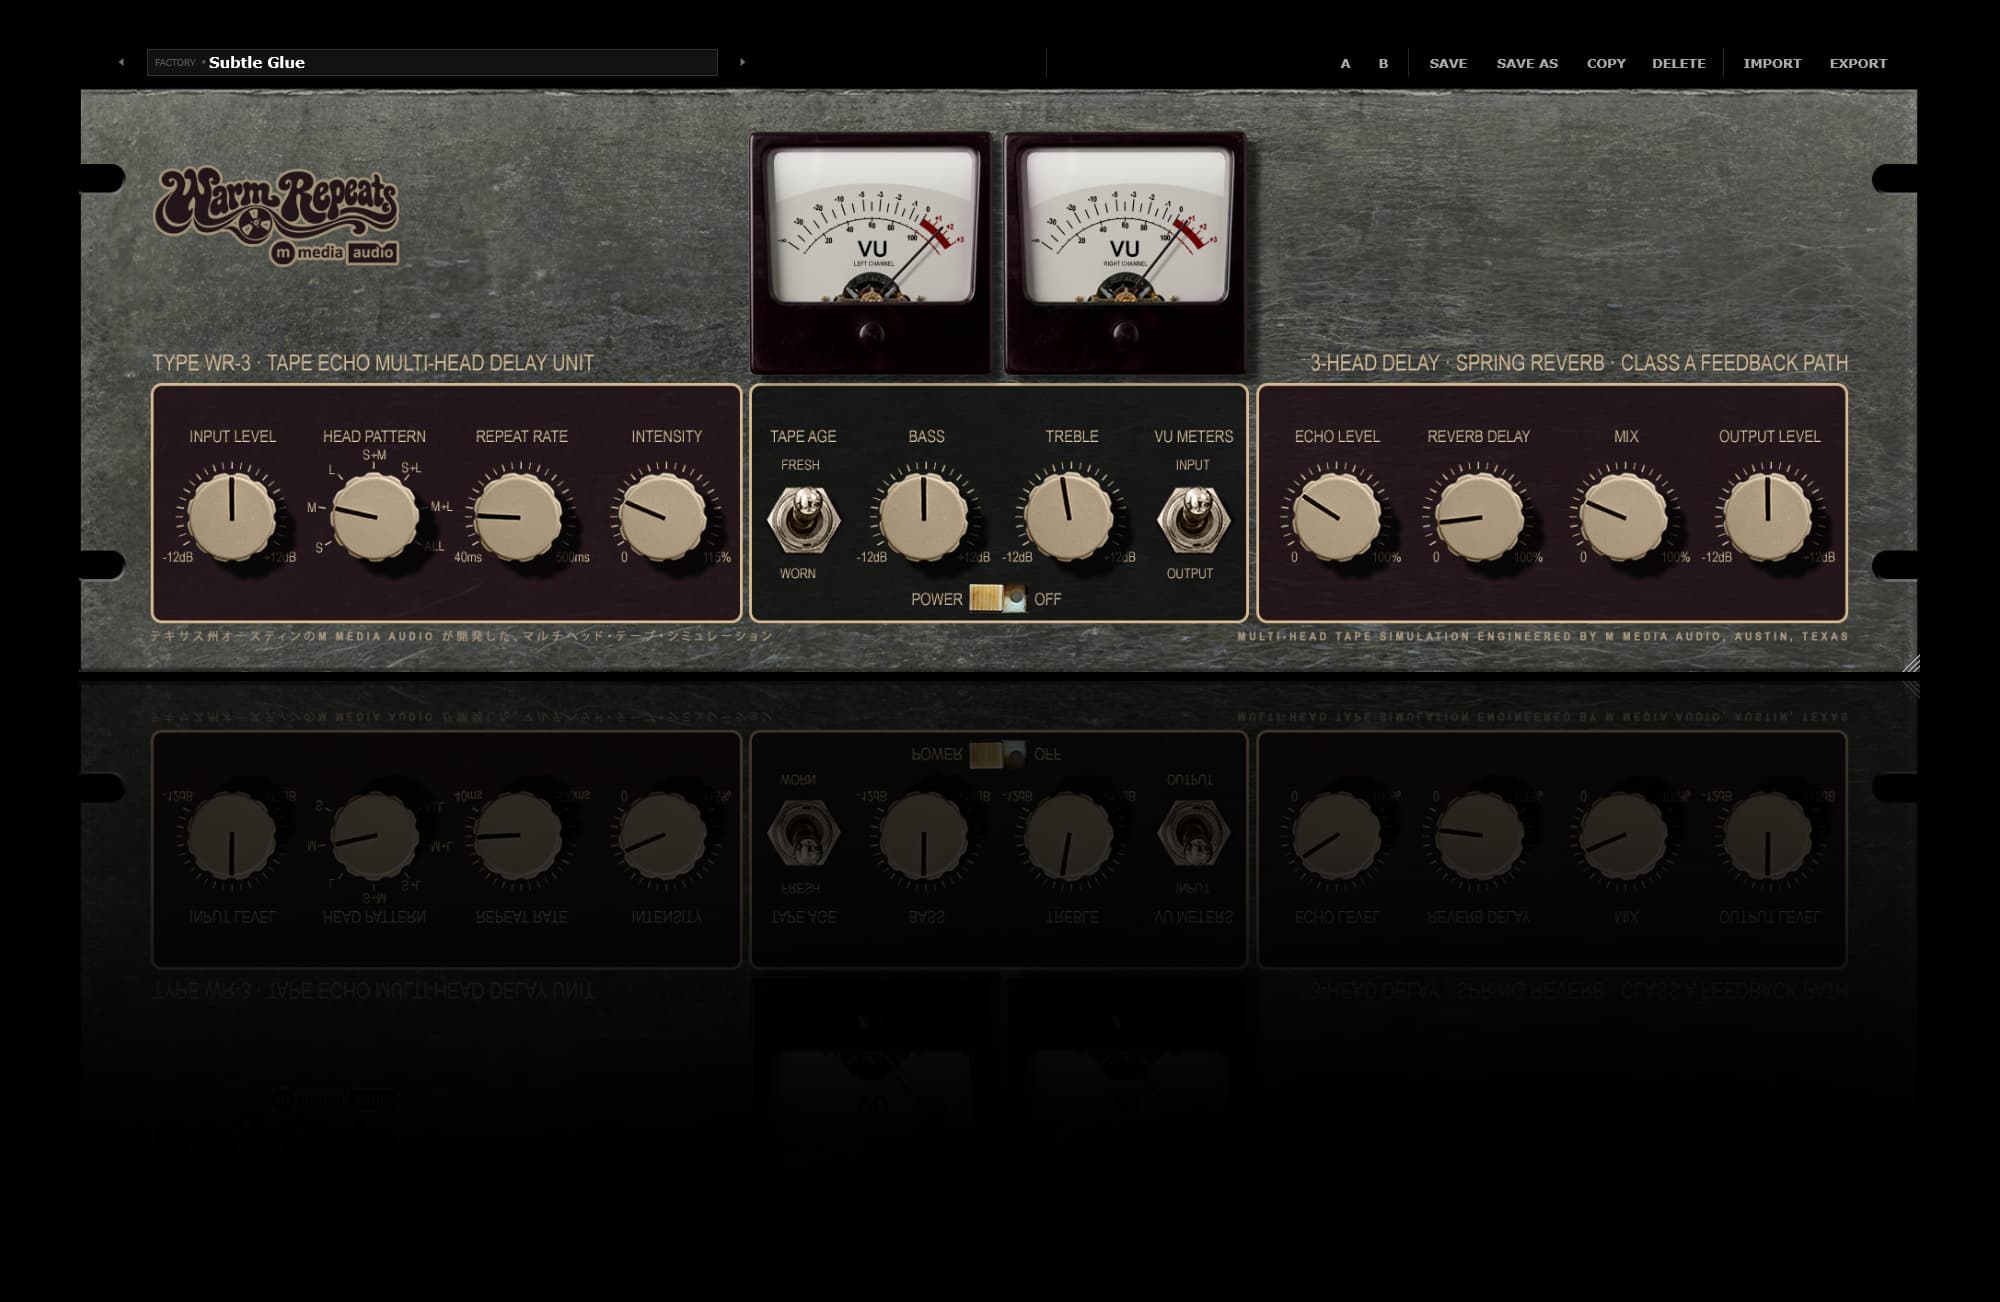The width and height of the screenshot is (2000, 1302).
Task: Select M+L position on Head Pattern dial
Action: point(441,507)
